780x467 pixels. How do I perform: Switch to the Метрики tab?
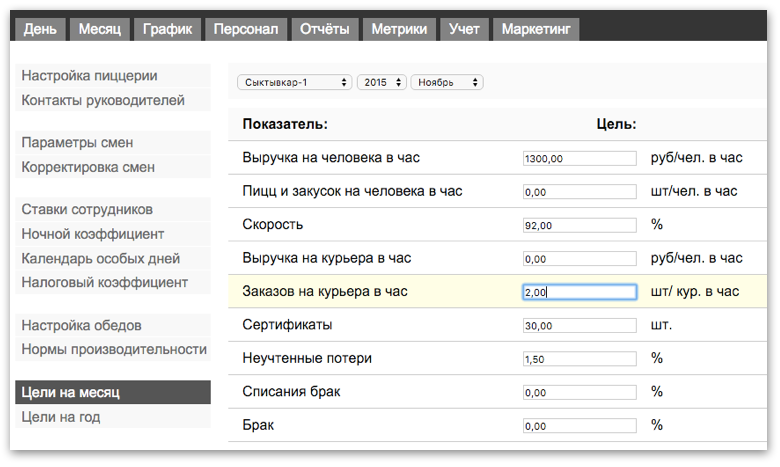399,29
